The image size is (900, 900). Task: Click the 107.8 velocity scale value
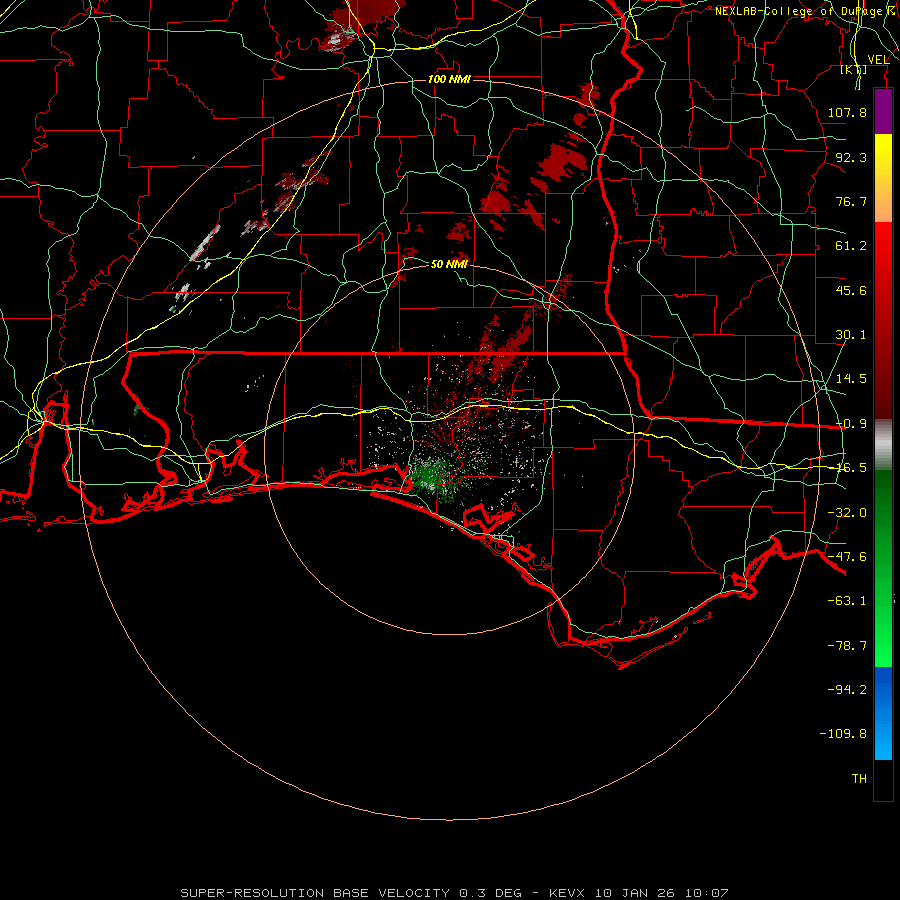pyautogui.click(x=847, y=112)
